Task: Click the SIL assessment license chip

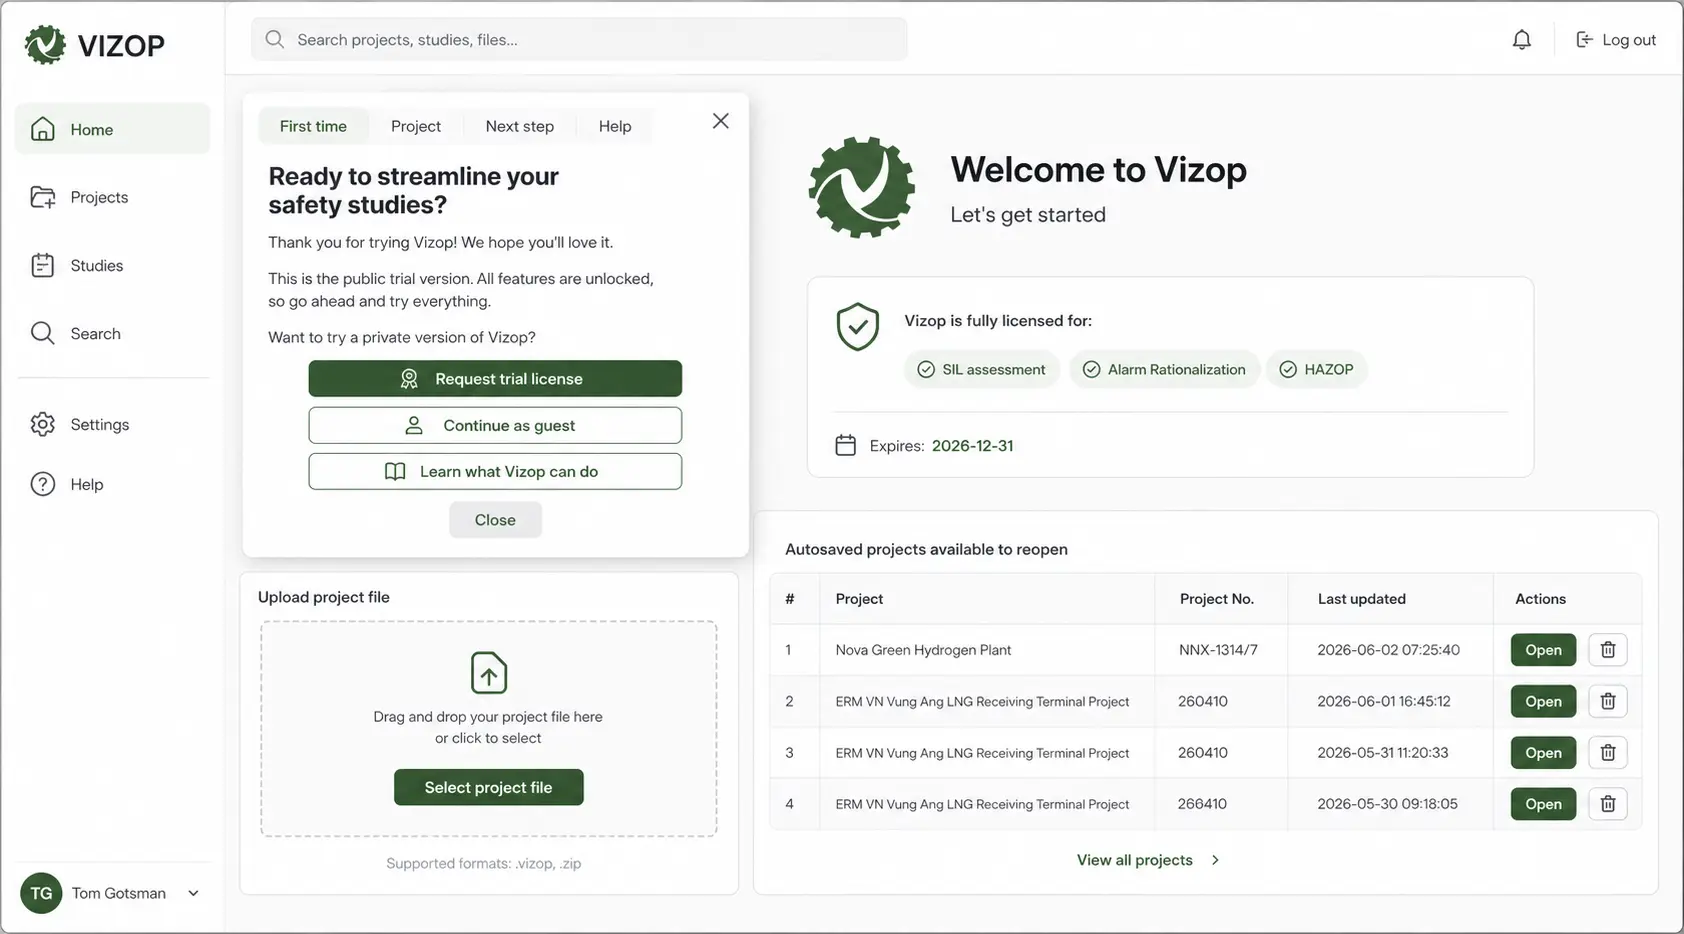Action: pos(982,369)
